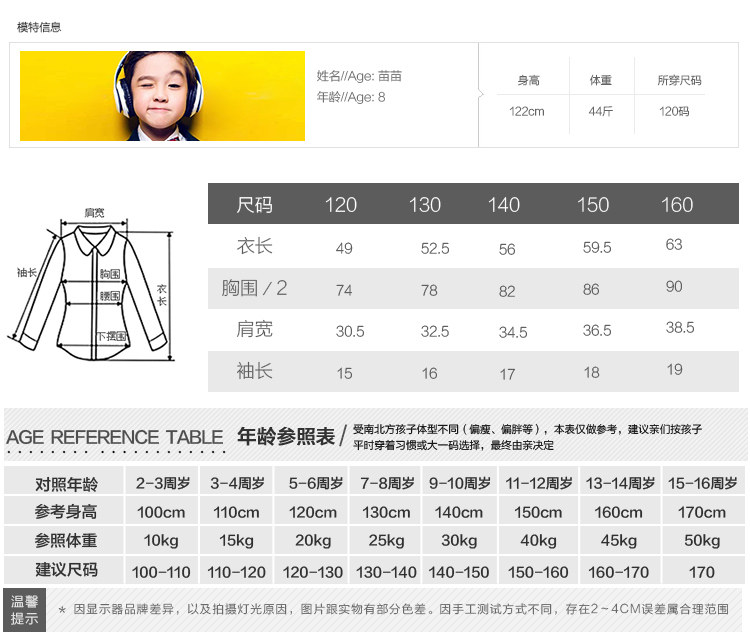Select the 年龄//Age: 8 line

[x=351, y=97]
